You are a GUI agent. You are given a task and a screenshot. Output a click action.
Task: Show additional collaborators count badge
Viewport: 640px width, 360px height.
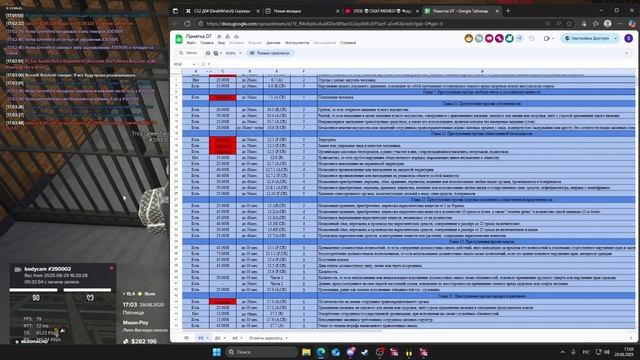[x=520, y=38]
